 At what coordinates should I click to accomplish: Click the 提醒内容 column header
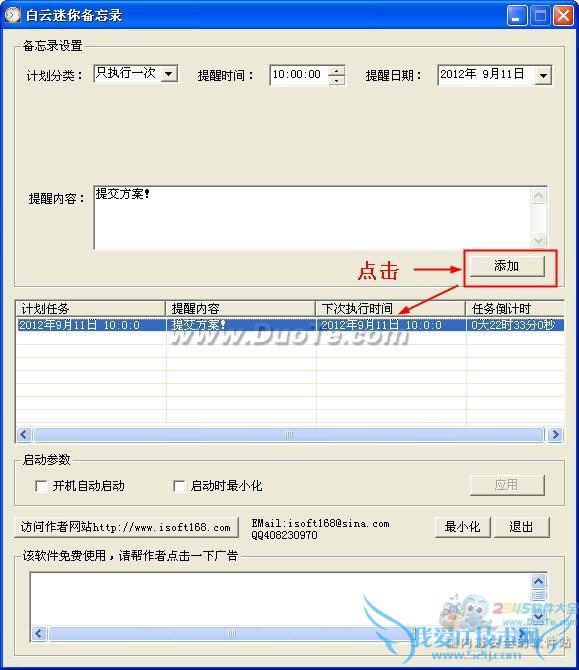click(x=240, y=309)
